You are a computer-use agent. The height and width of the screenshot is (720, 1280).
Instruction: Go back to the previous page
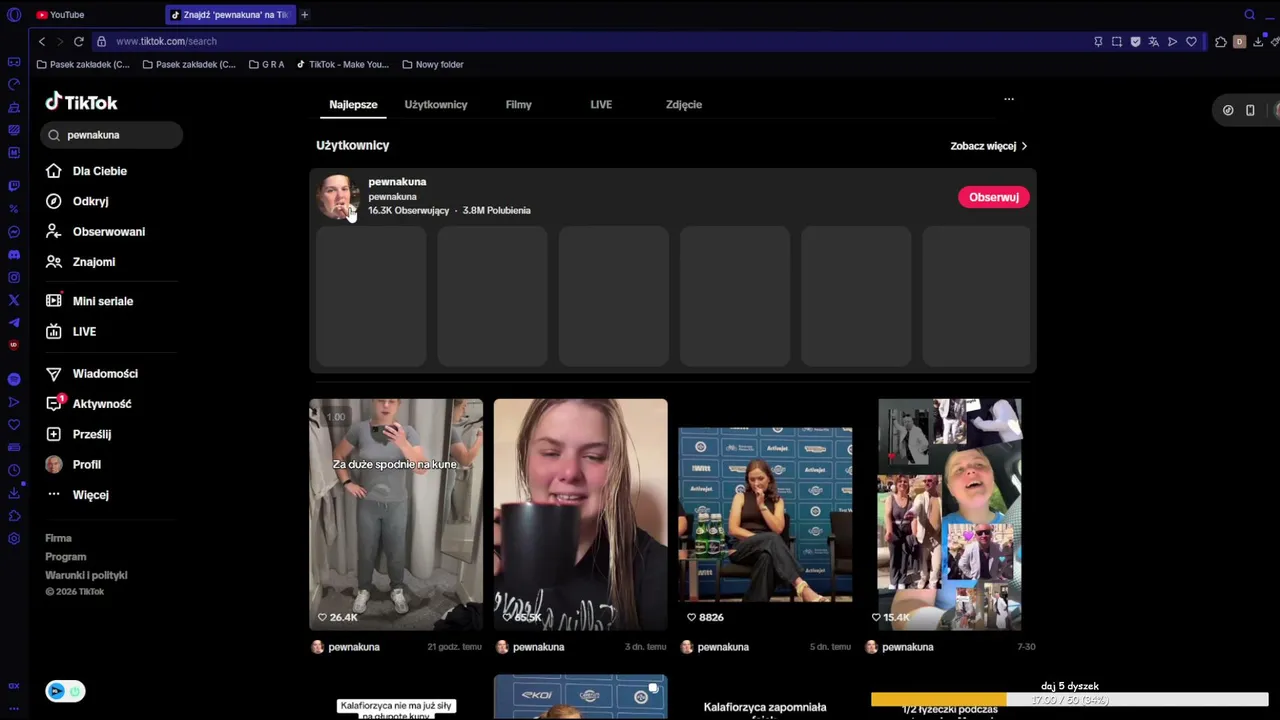click(41, 41)
